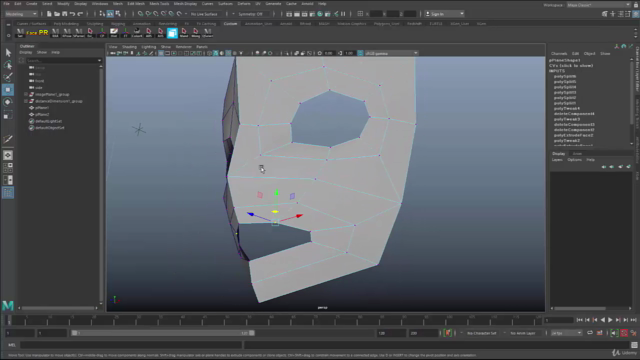
Task: Activate the Lasso select tool
Action: pyautogui.click(x=8, y=65)
